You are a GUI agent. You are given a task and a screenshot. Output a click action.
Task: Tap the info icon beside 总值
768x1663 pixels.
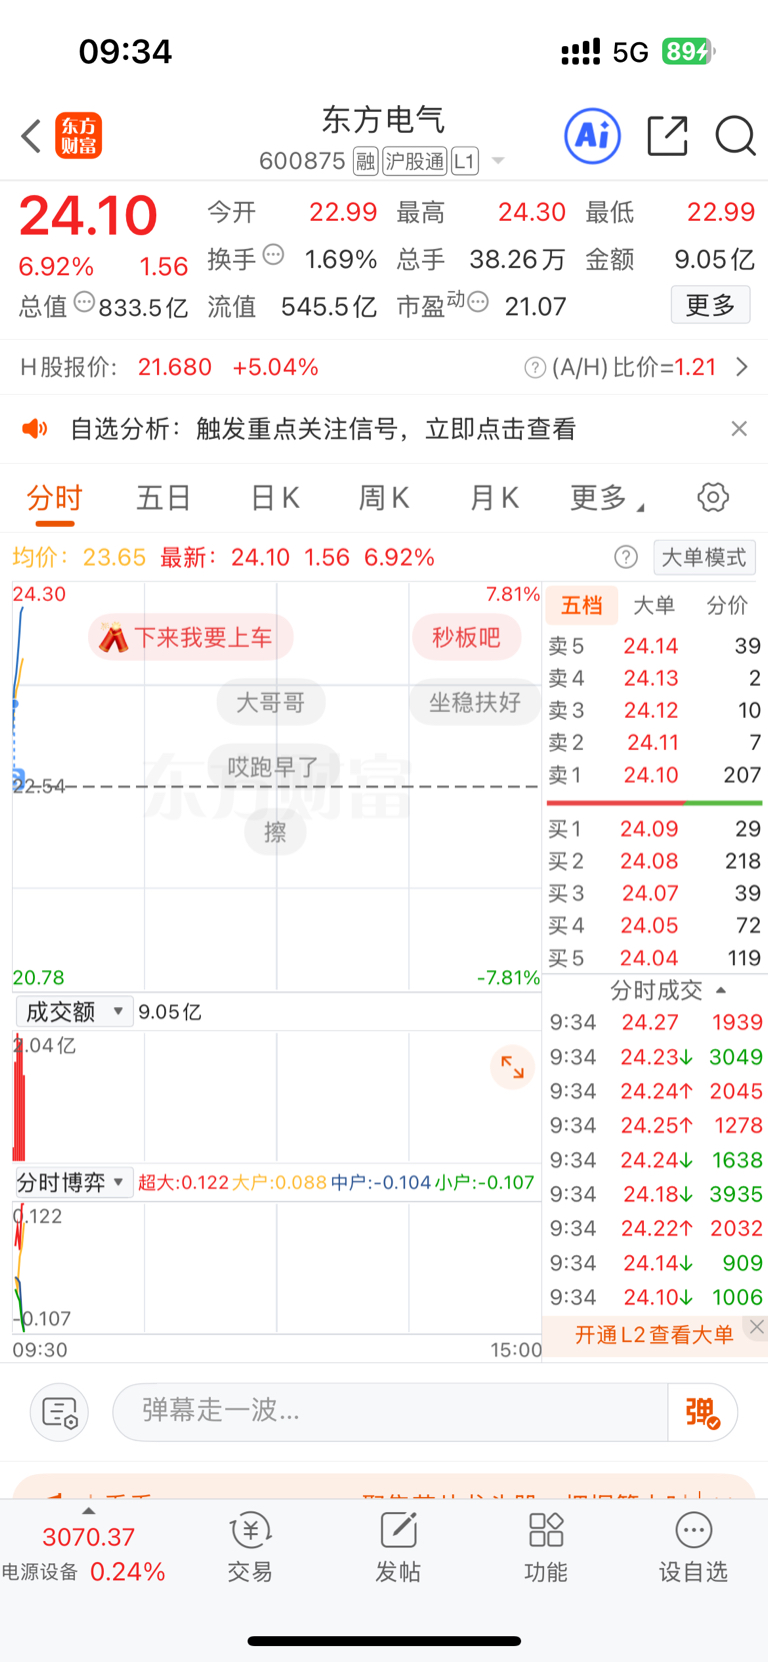(85, 301)
